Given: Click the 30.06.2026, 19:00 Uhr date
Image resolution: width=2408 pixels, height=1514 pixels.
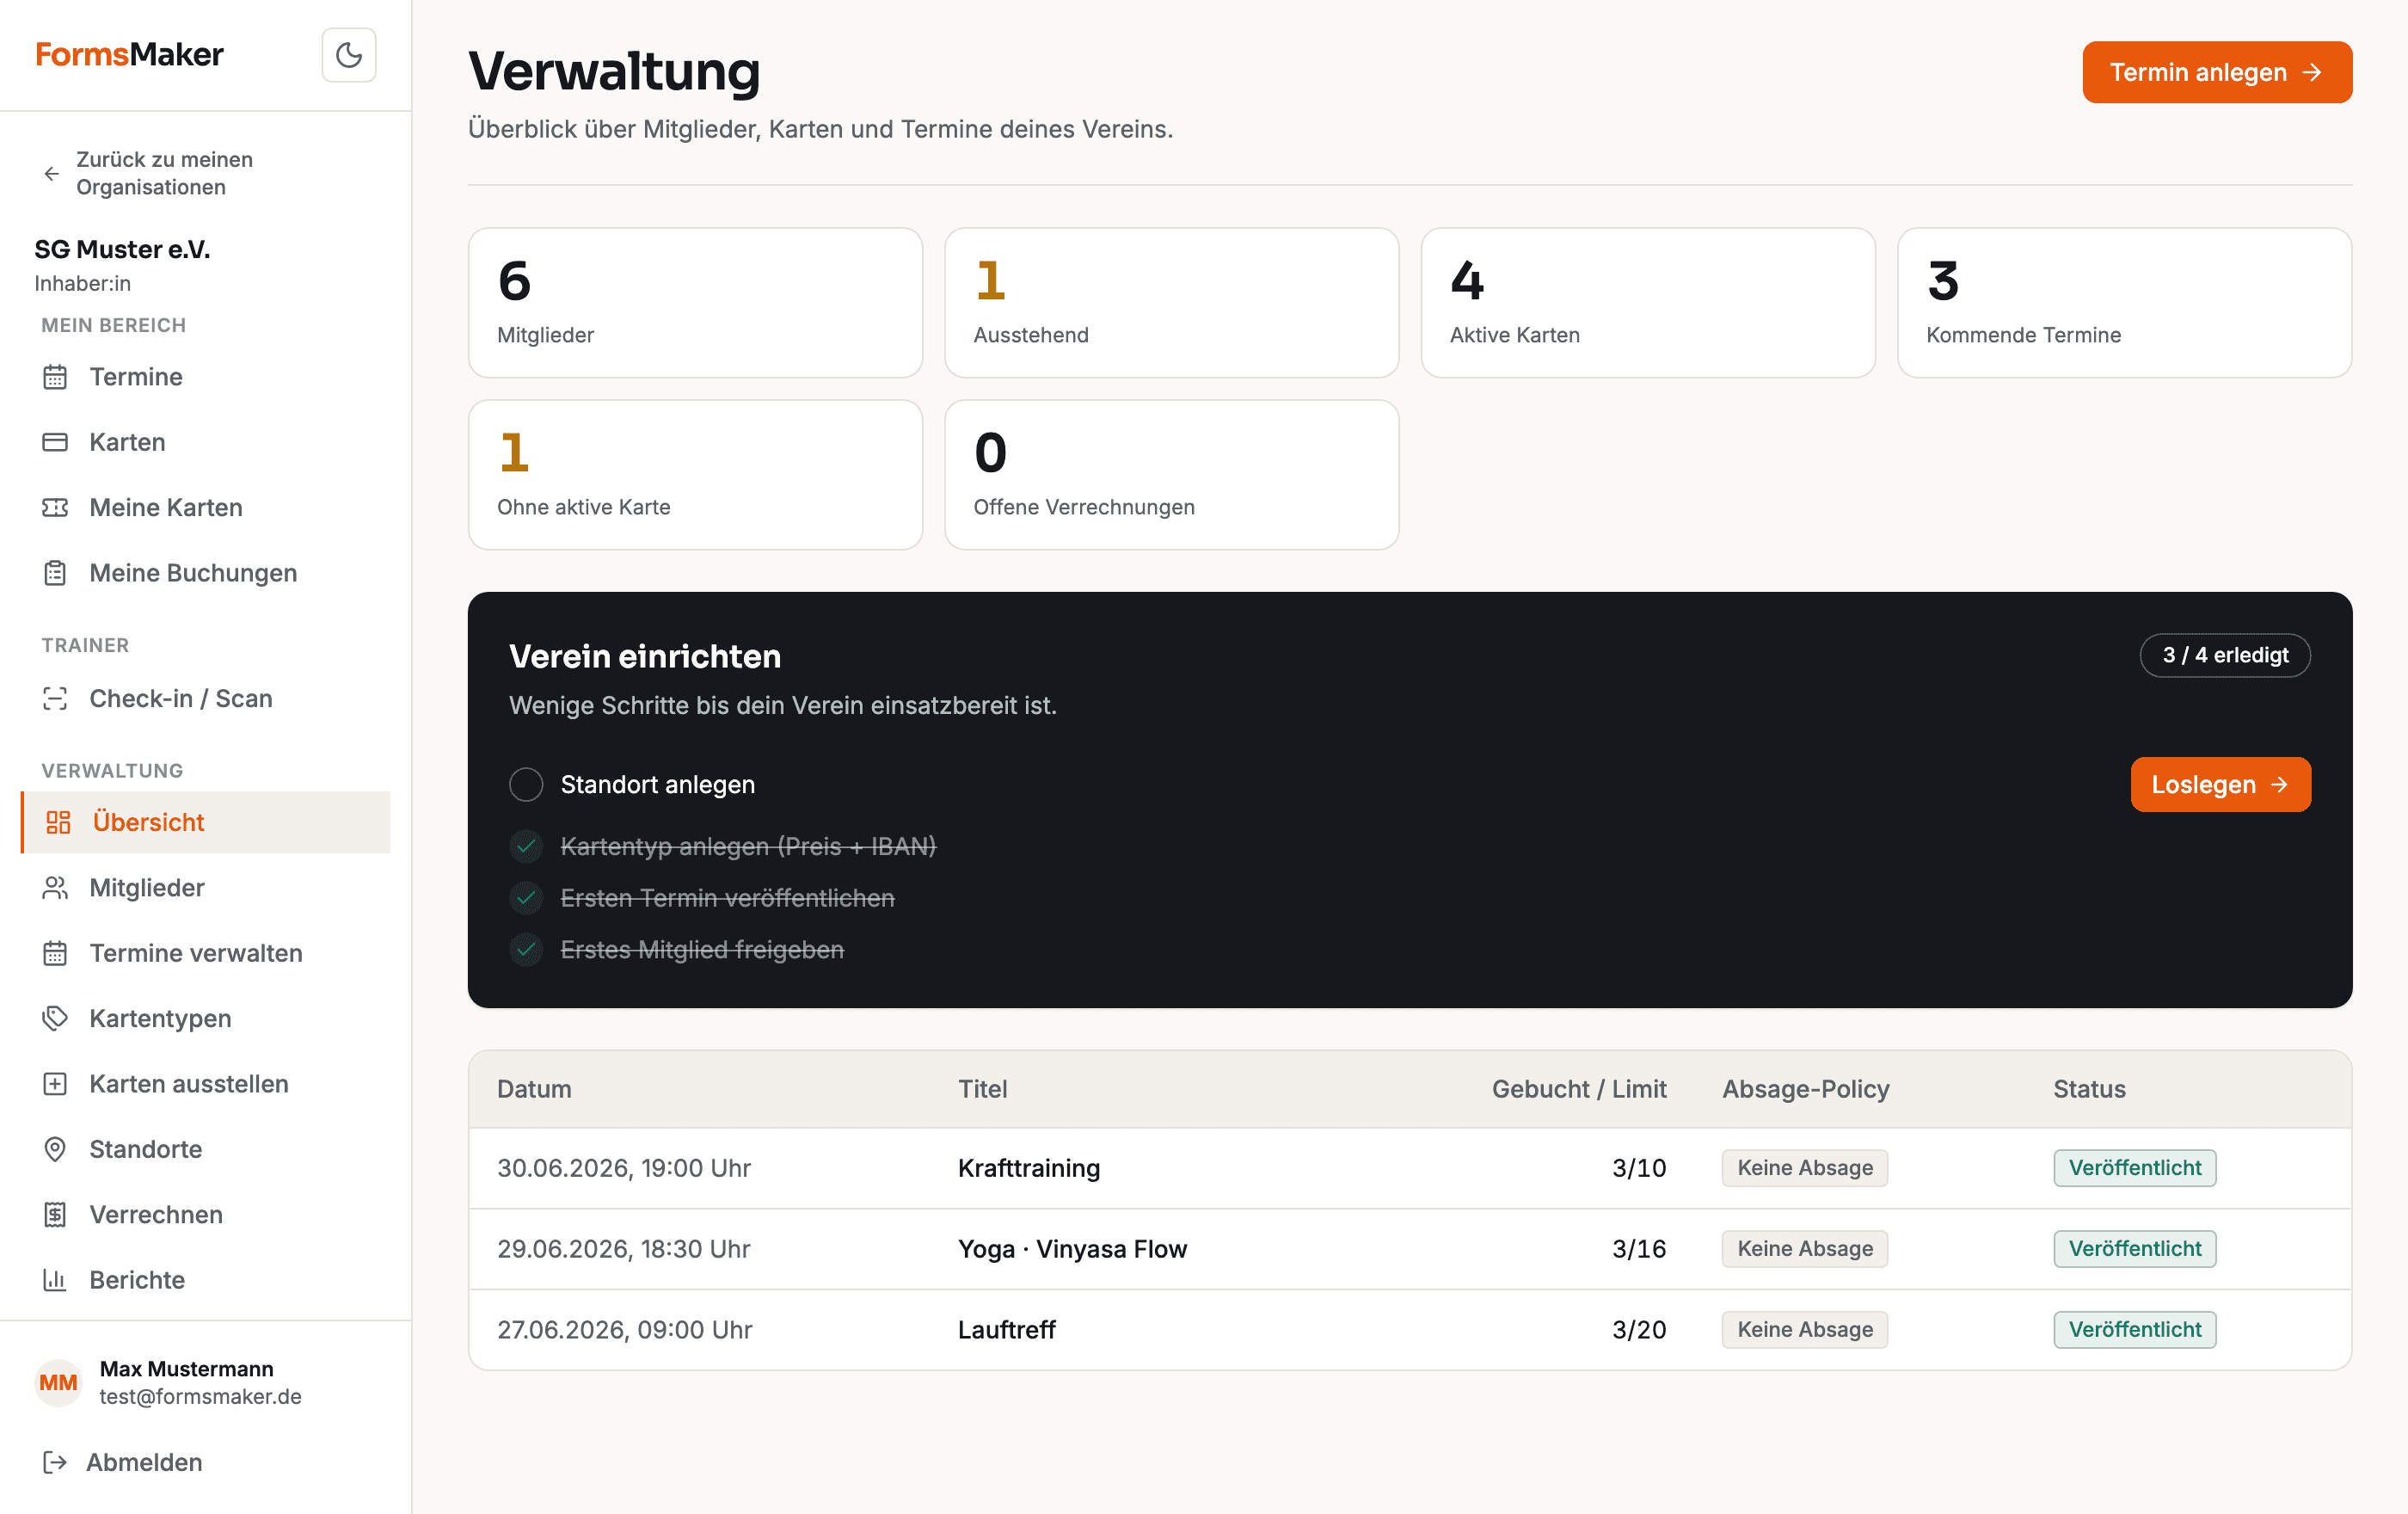Looking at the screenshot, I should click(624, 1168).
